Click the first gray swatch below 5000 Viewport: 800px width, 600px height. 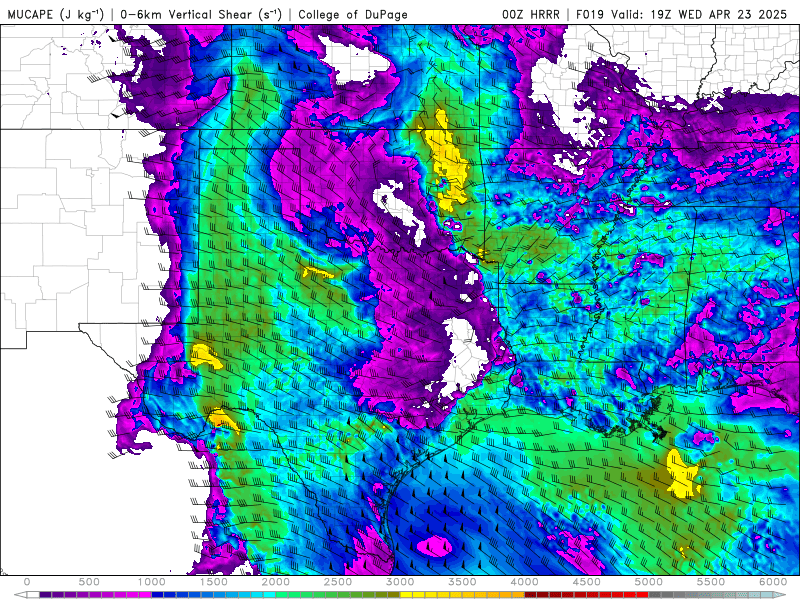point(655,595)
